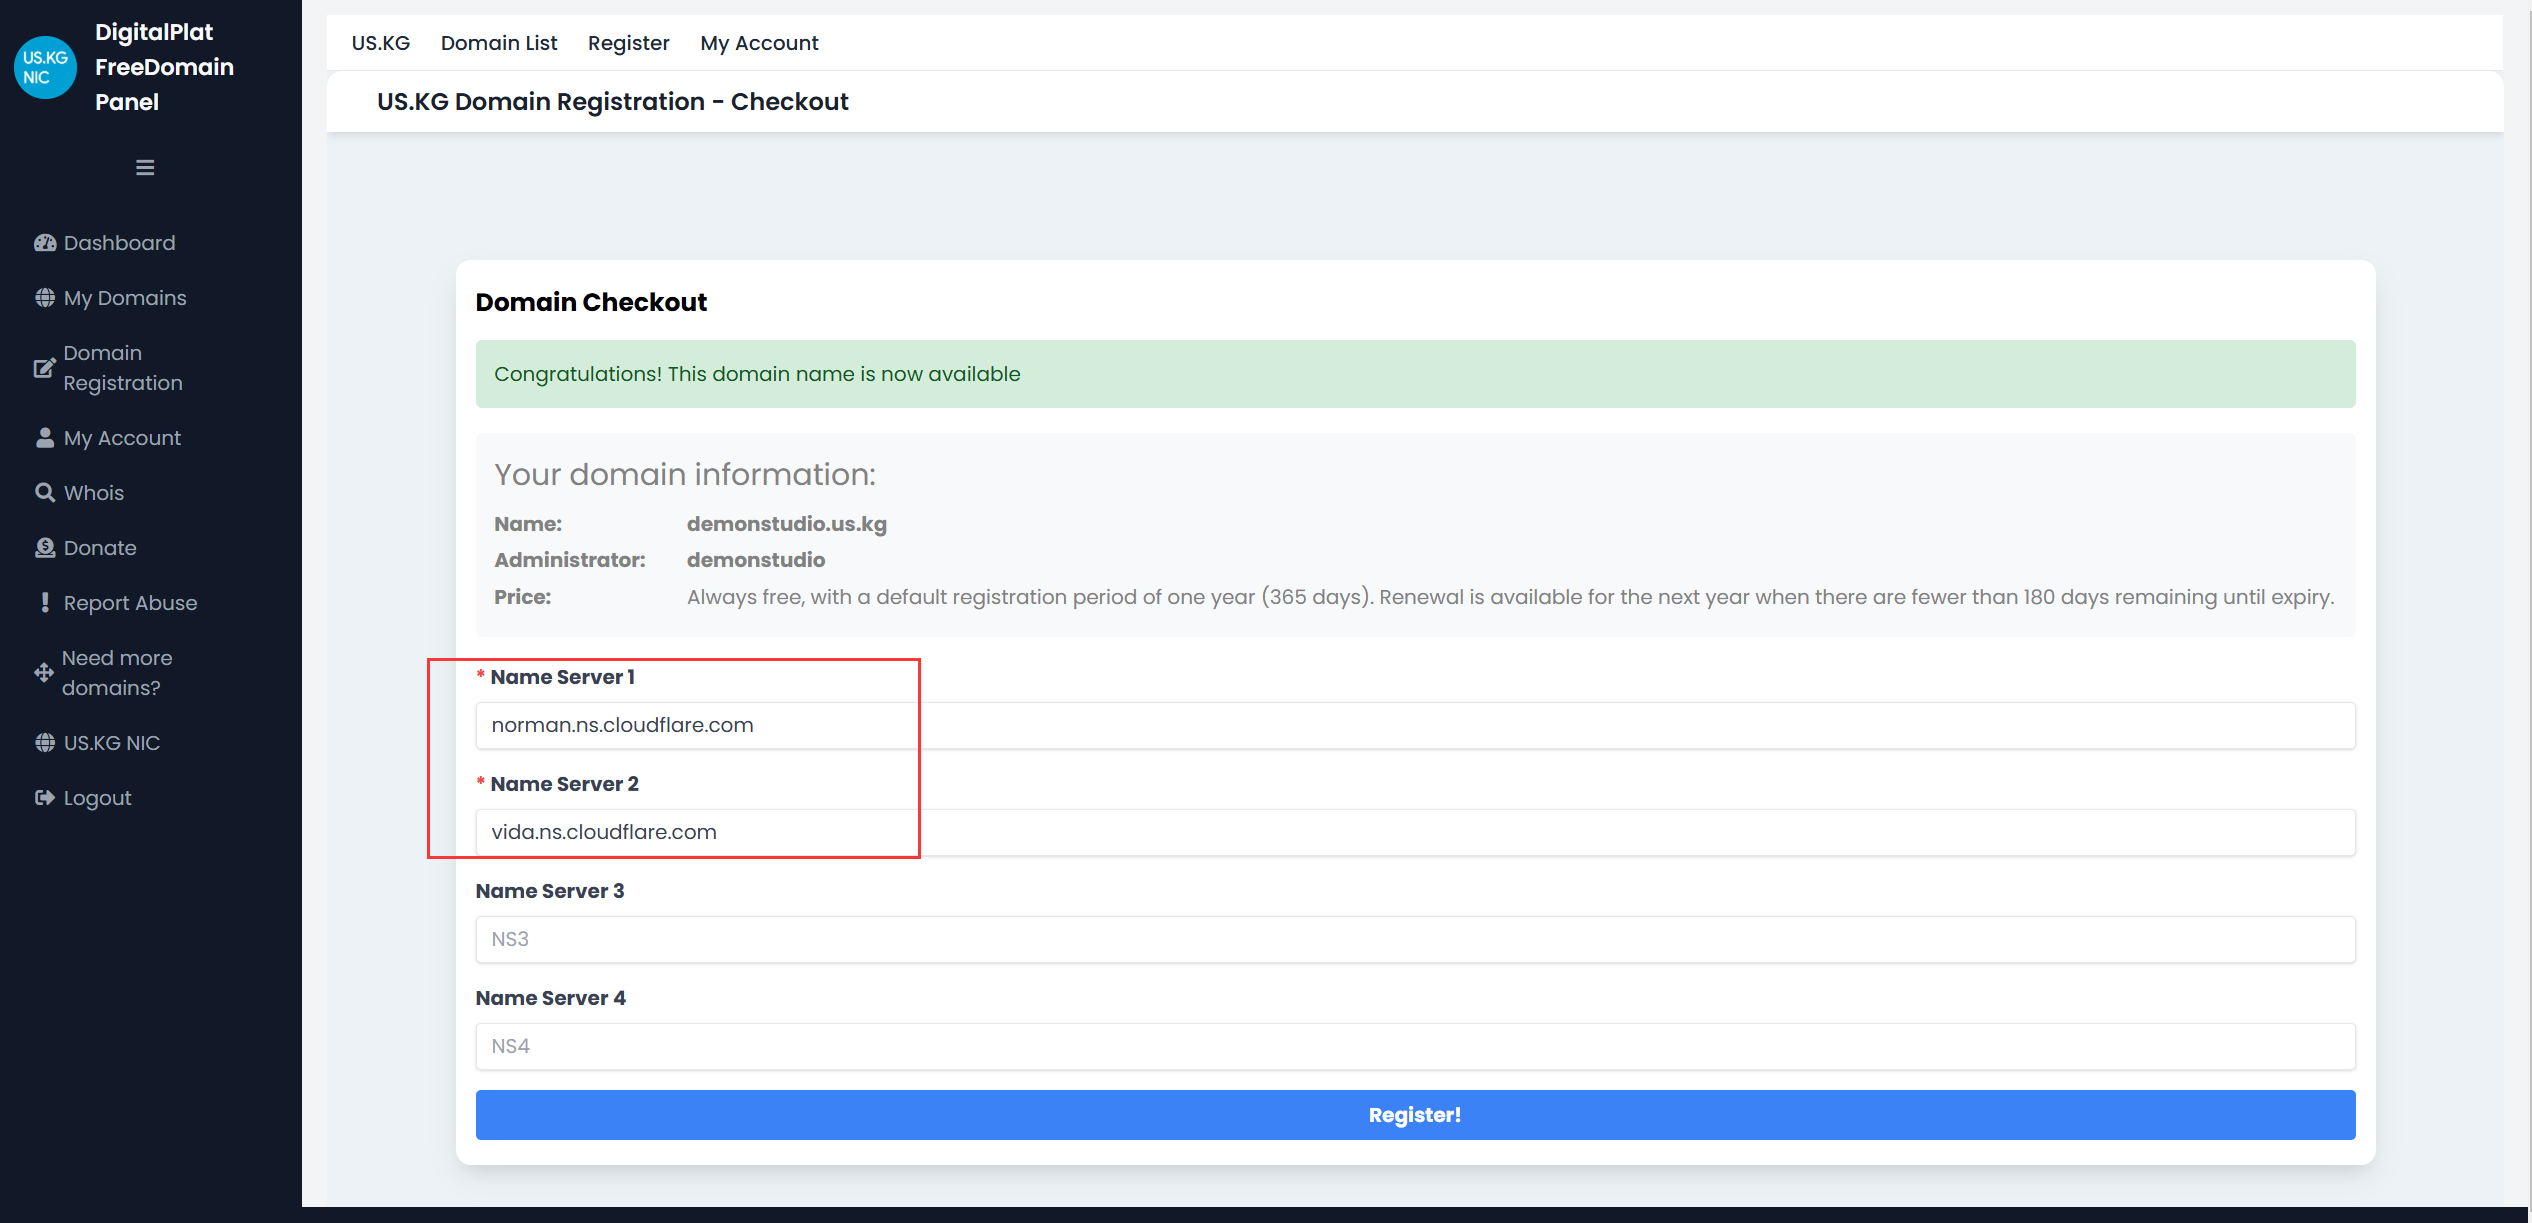Image resolution: width=2532 pixels, height=1223 pixels.
Task: Focus the Name Server 1 field
Action: click(1414, 725)
